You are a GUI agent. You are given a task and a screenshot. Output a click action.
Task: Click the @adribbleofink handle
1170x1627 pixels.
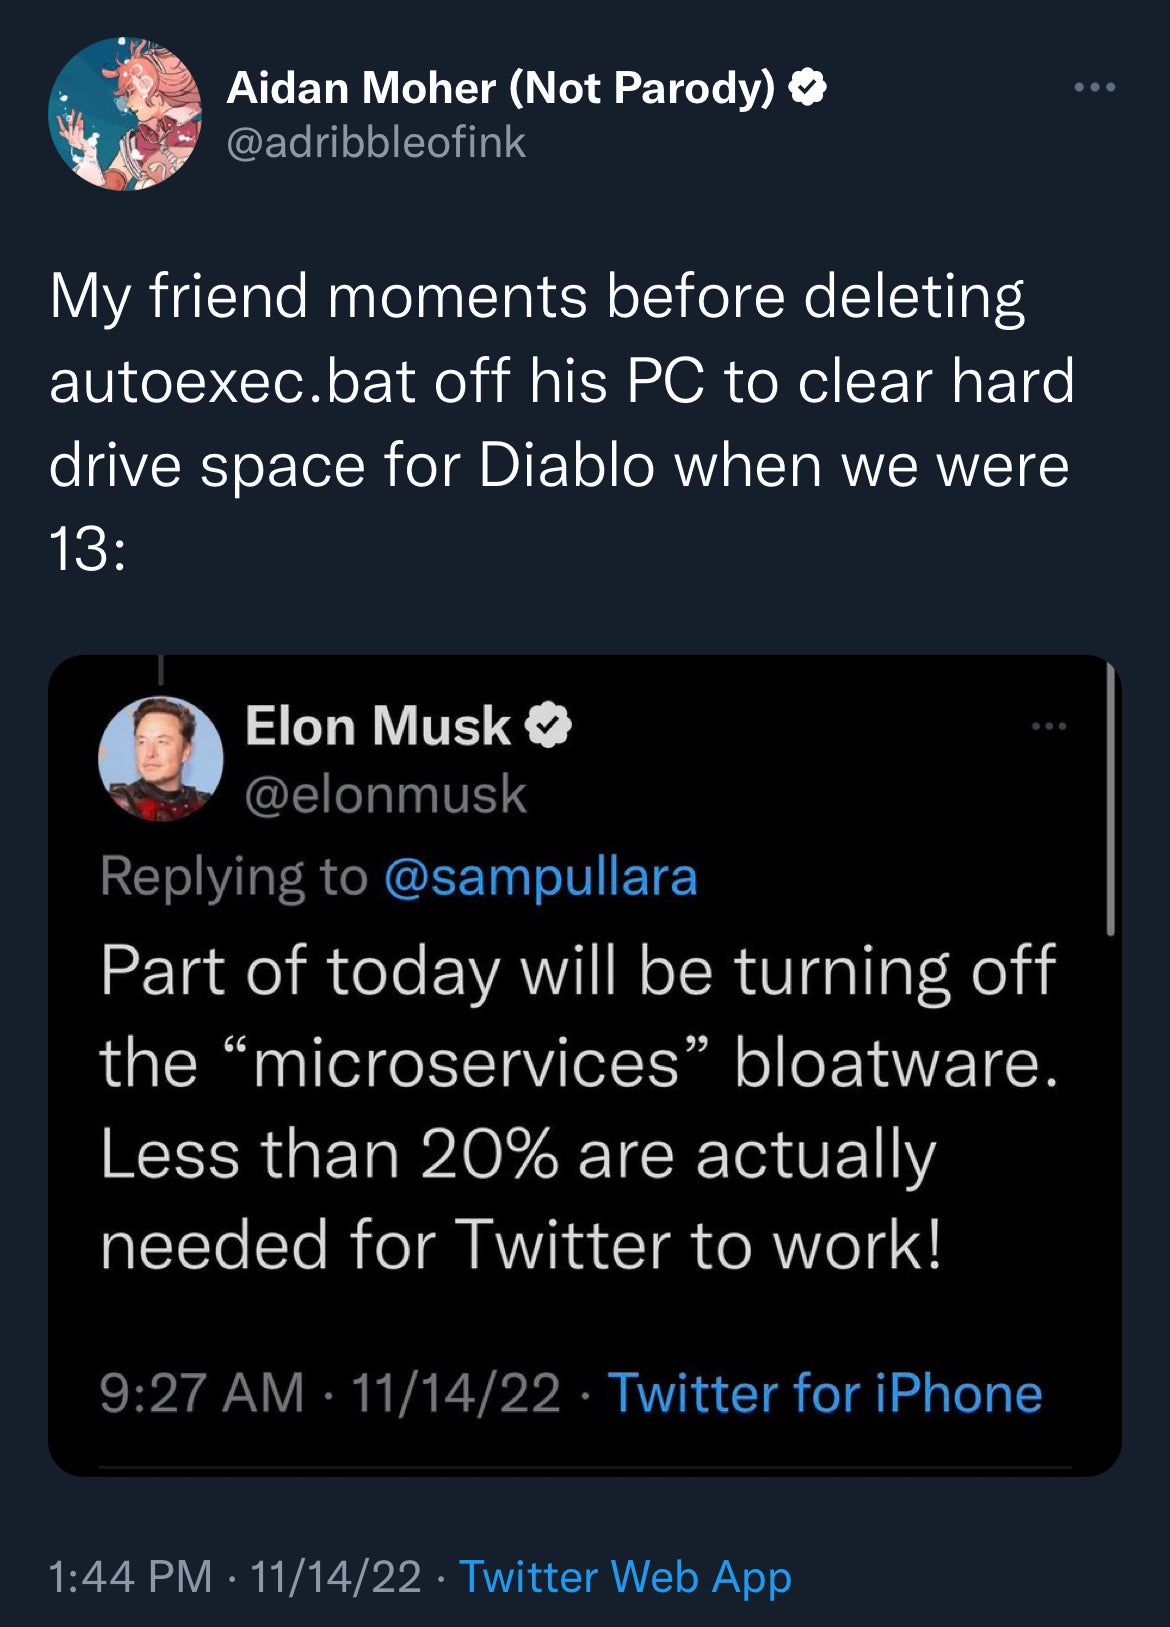click(x=376, y=142)
